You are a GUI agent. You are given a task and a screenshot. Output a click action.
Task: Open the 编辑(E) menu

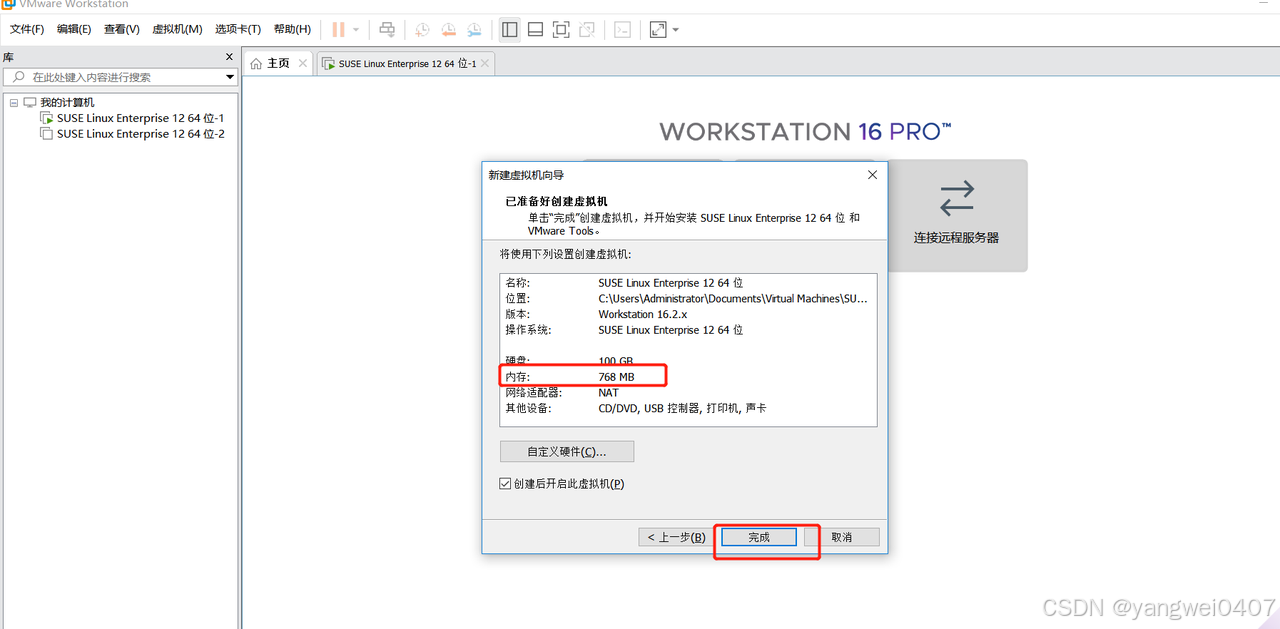point(74,29)
